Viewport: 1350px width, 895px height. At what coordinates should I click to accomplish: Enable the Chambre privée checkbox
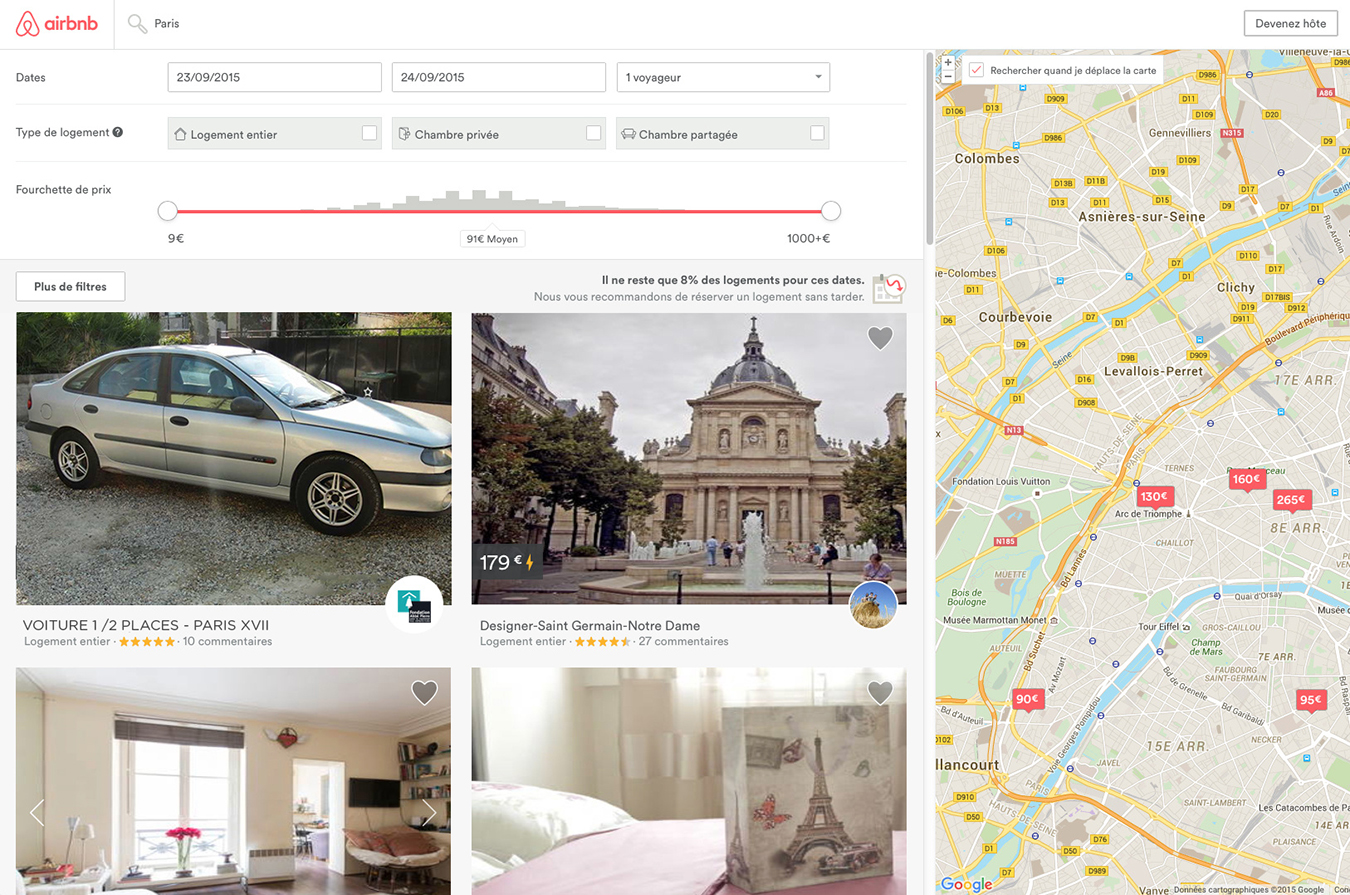tap(594, 133)
